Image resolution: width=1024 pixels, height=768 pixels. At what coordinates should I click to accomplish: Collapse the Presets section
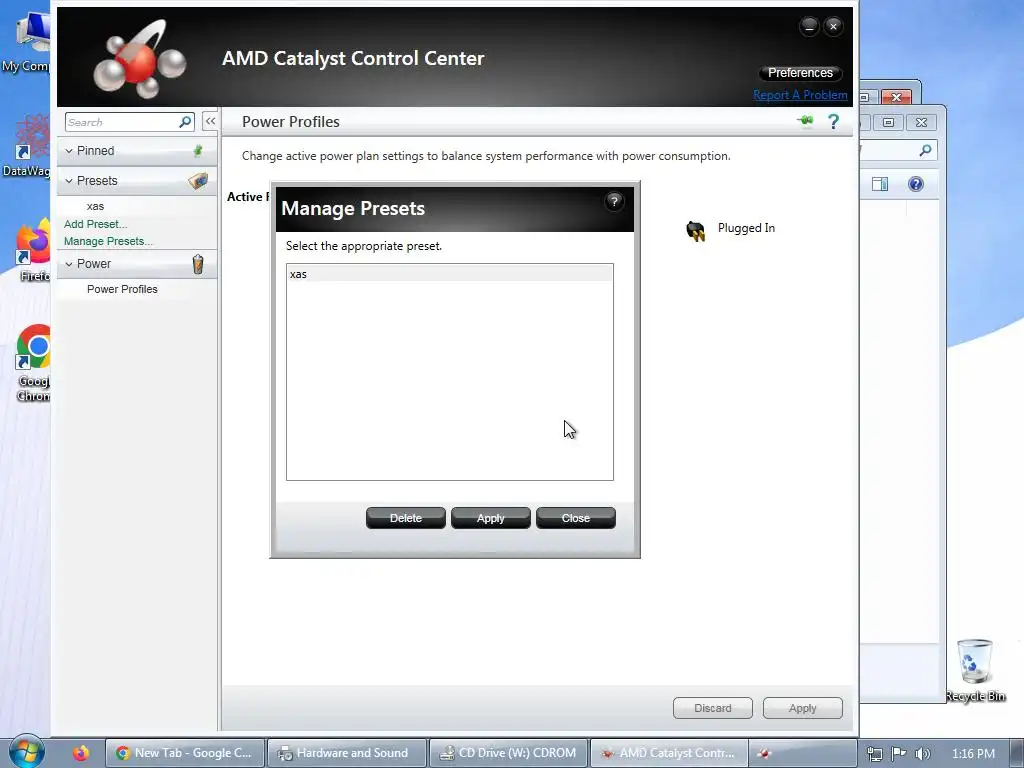(69, 181)
